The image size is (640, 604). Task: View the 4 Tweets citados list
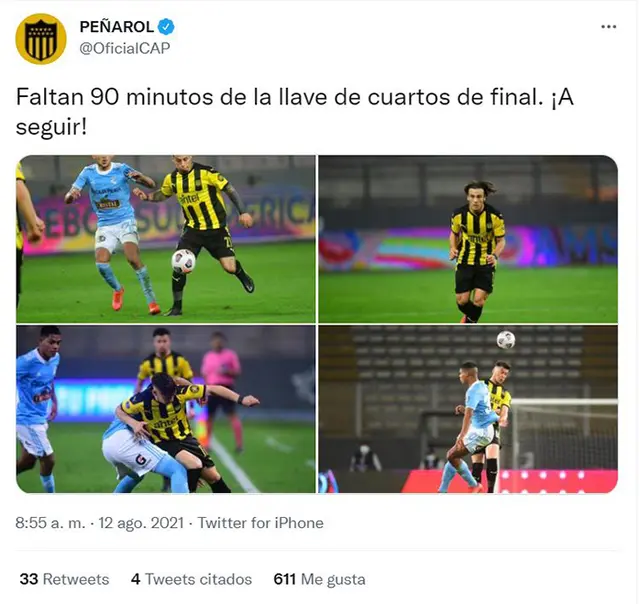[x=191, y=579]
